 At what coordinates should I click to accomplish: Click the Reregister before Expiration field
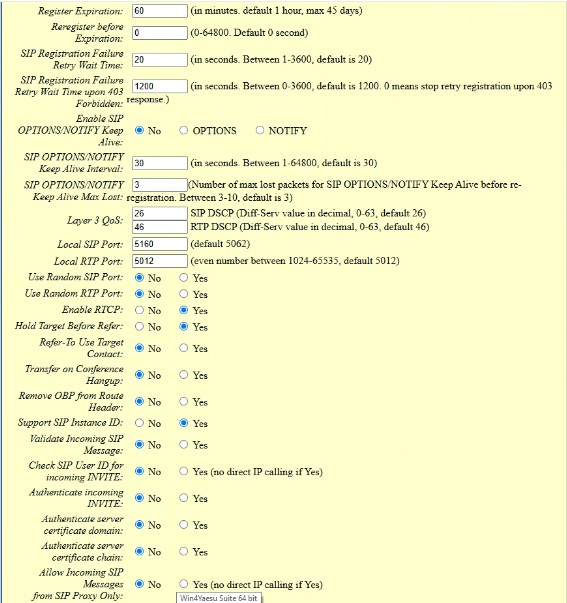(160, 33)
